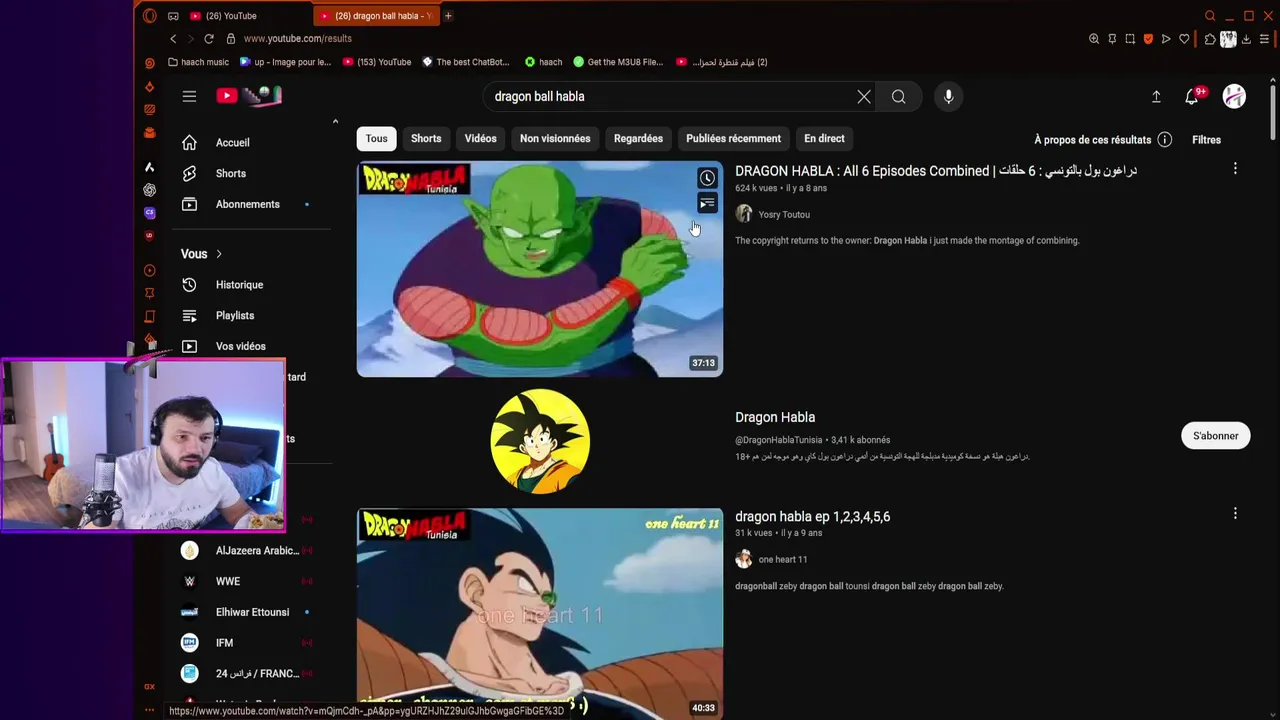The image size is (1280, 720).
Task: Select the Shorts filter chip
Action: coord(426,139)
